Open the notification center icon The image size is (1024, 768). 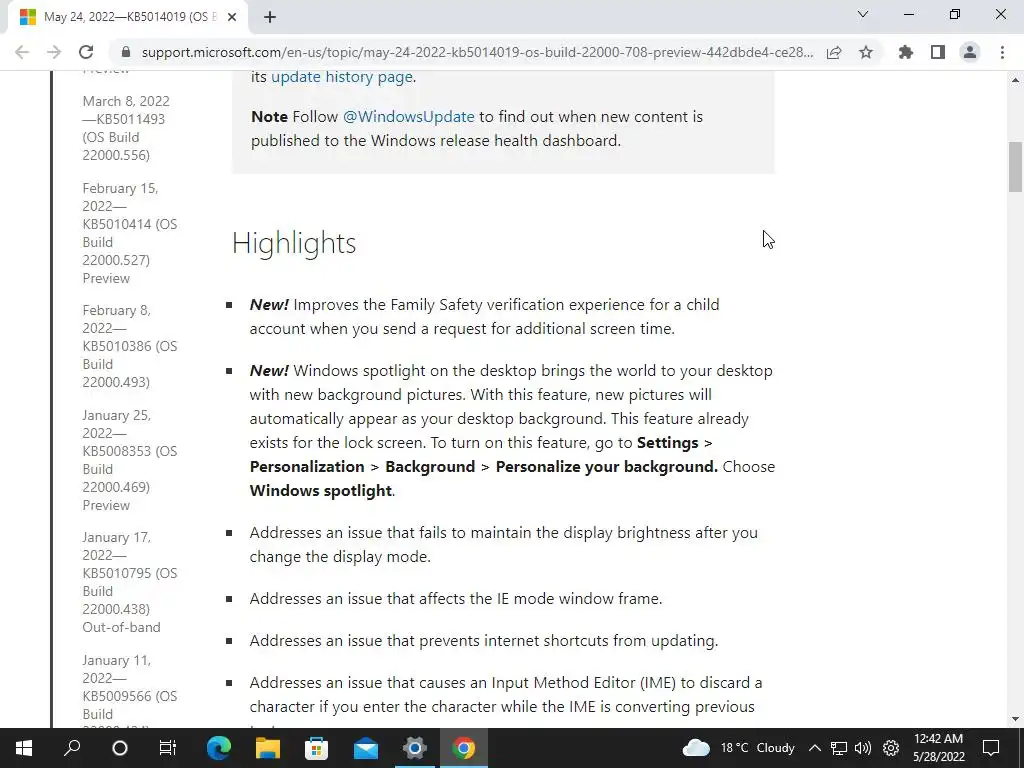point(991,748)
